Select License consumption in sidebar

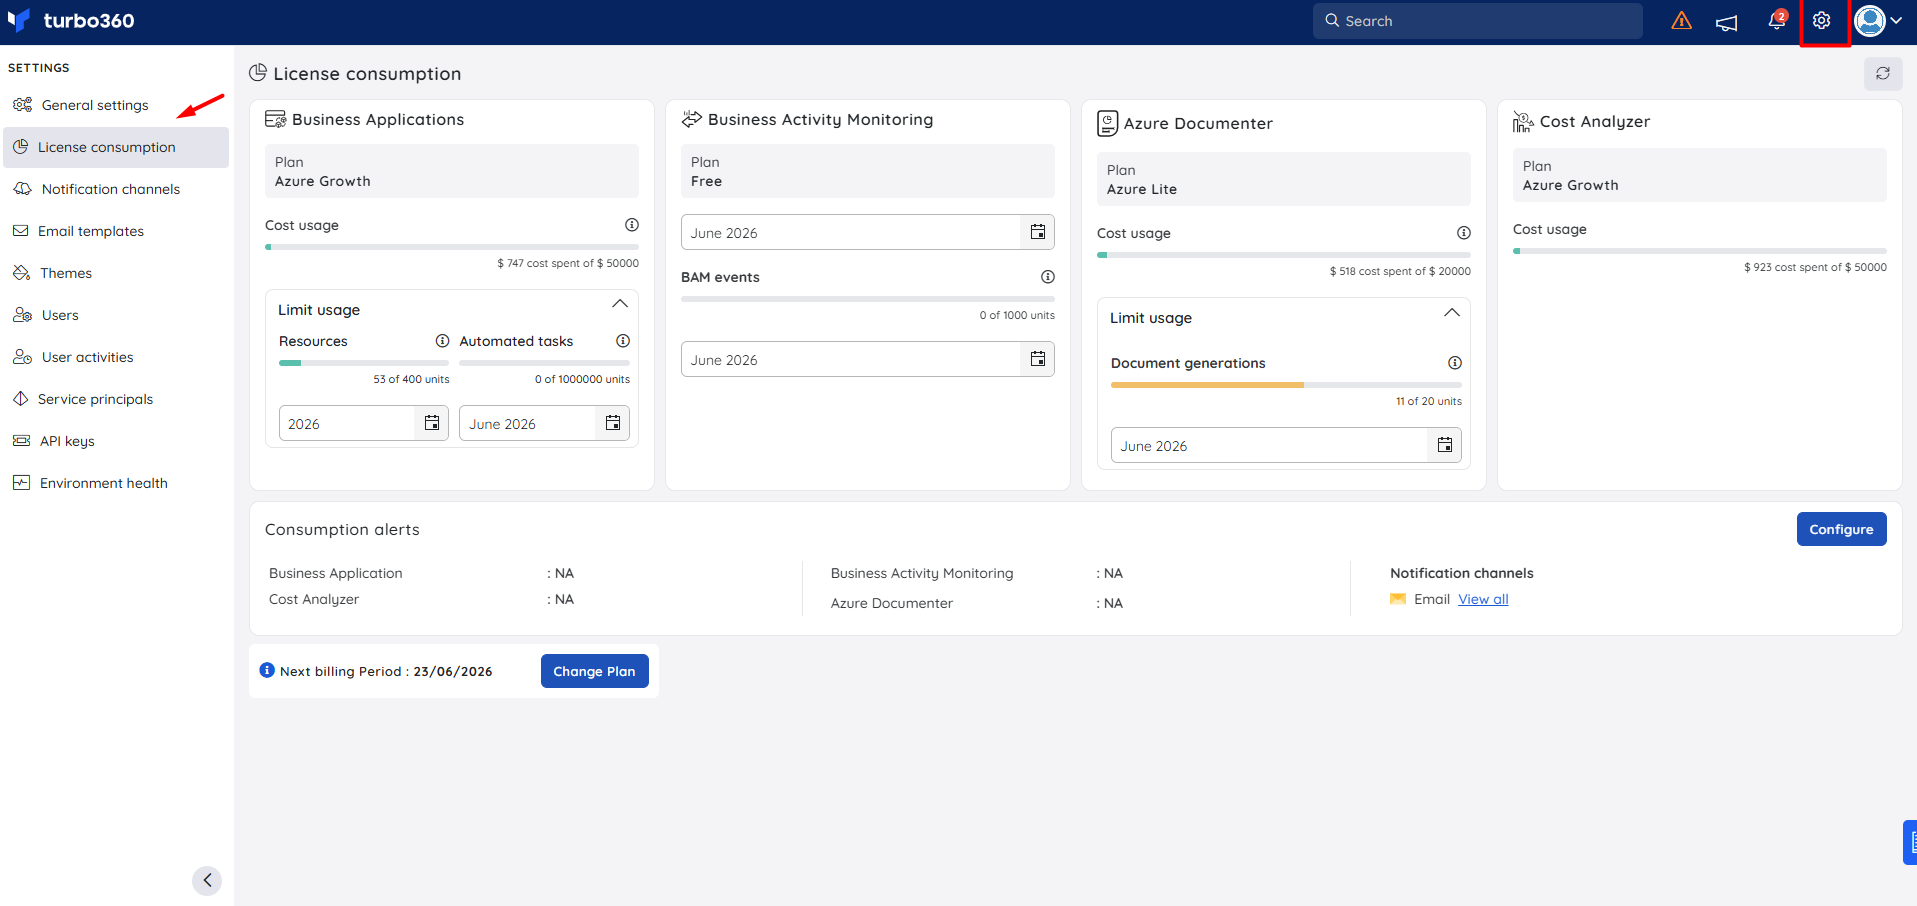pyautogui.click(x=116, y=147)
